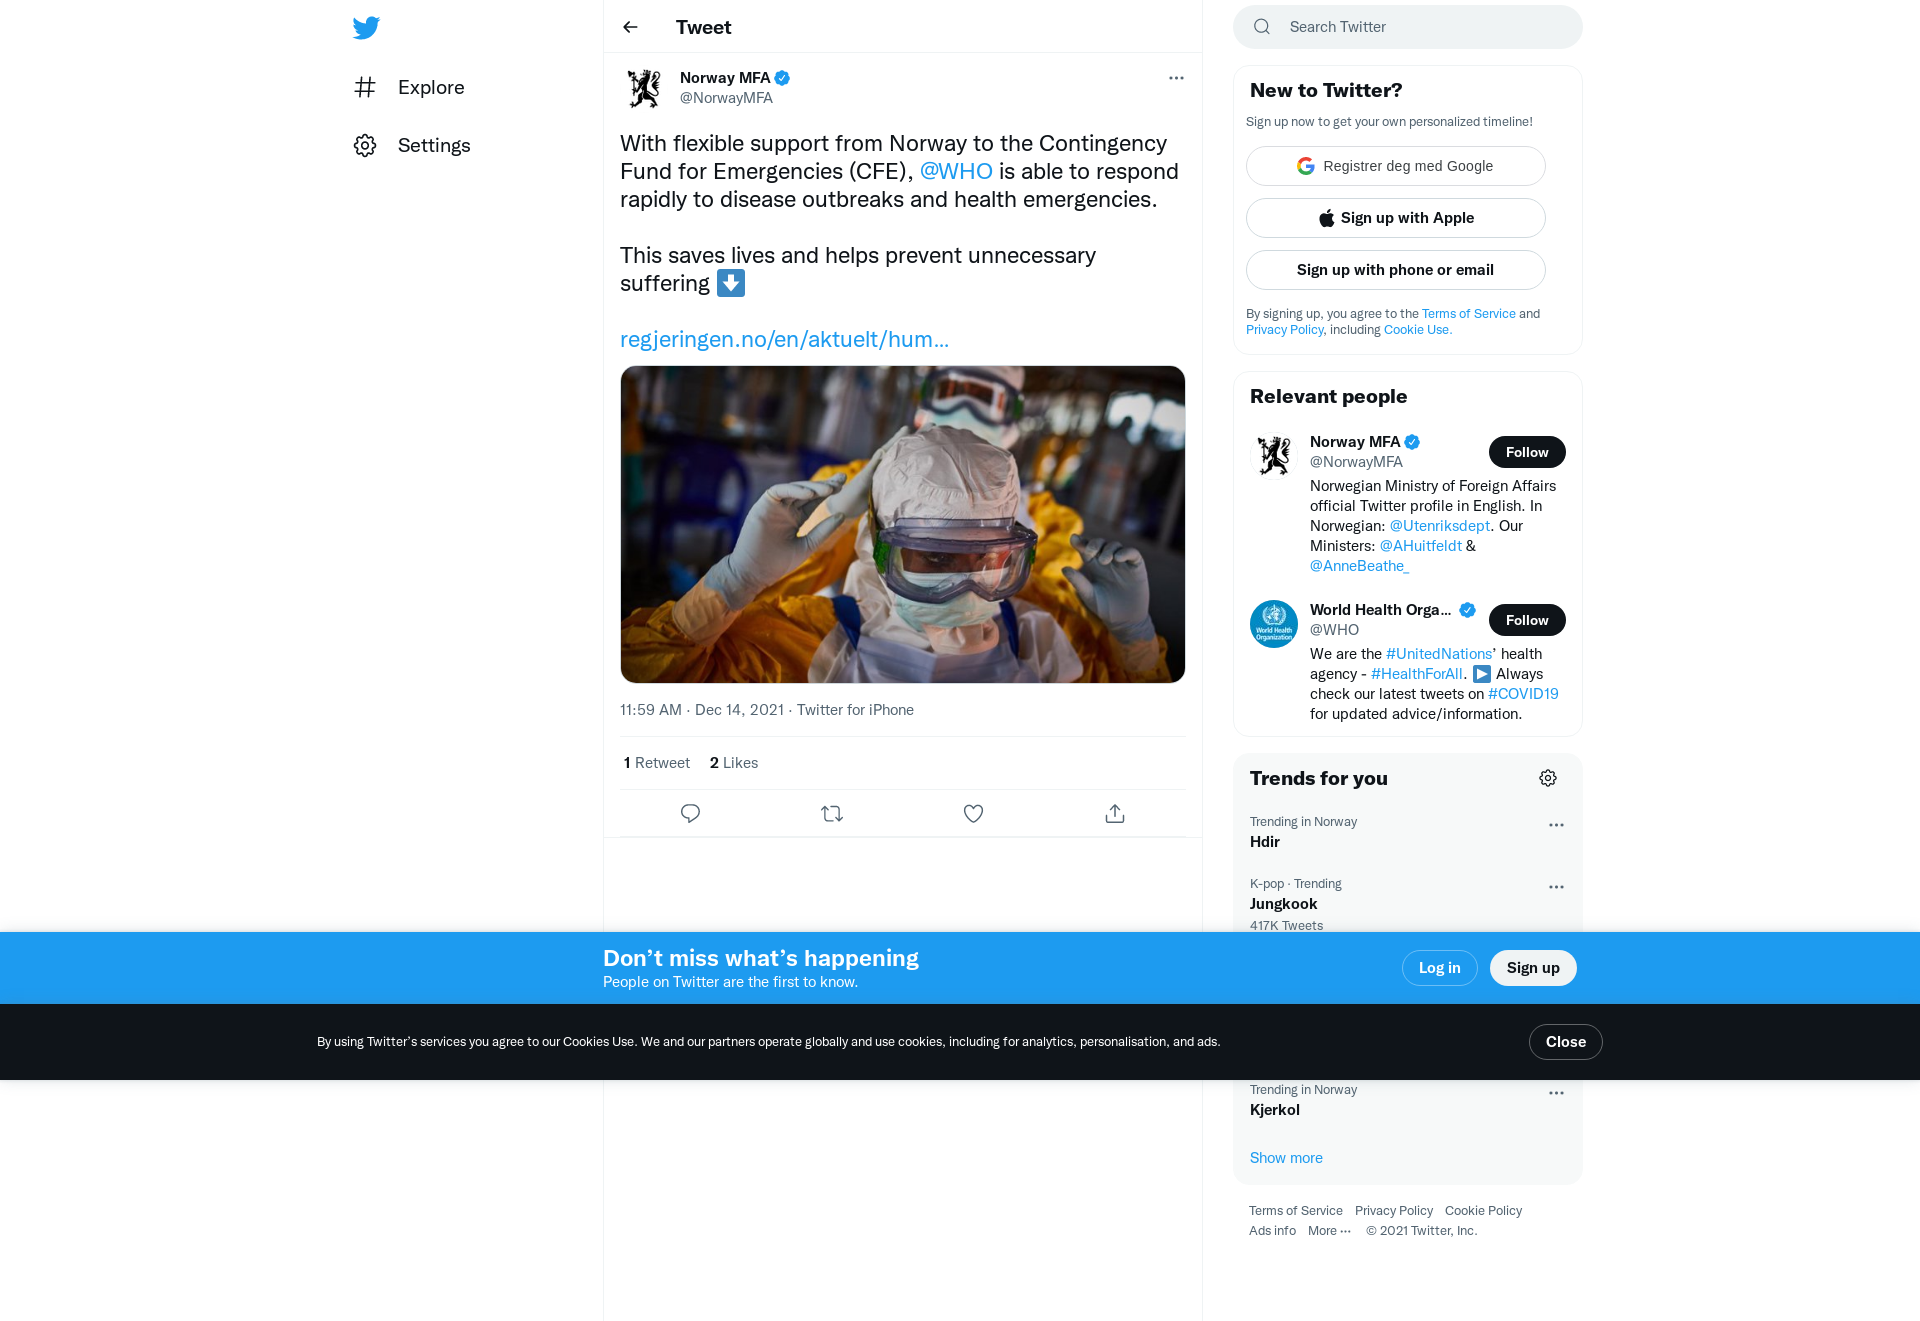This screenshot has height=1321, width=1920.
Task: Click the Twitter bird logo
Action: pyautogui.click(x=366, y=27)
